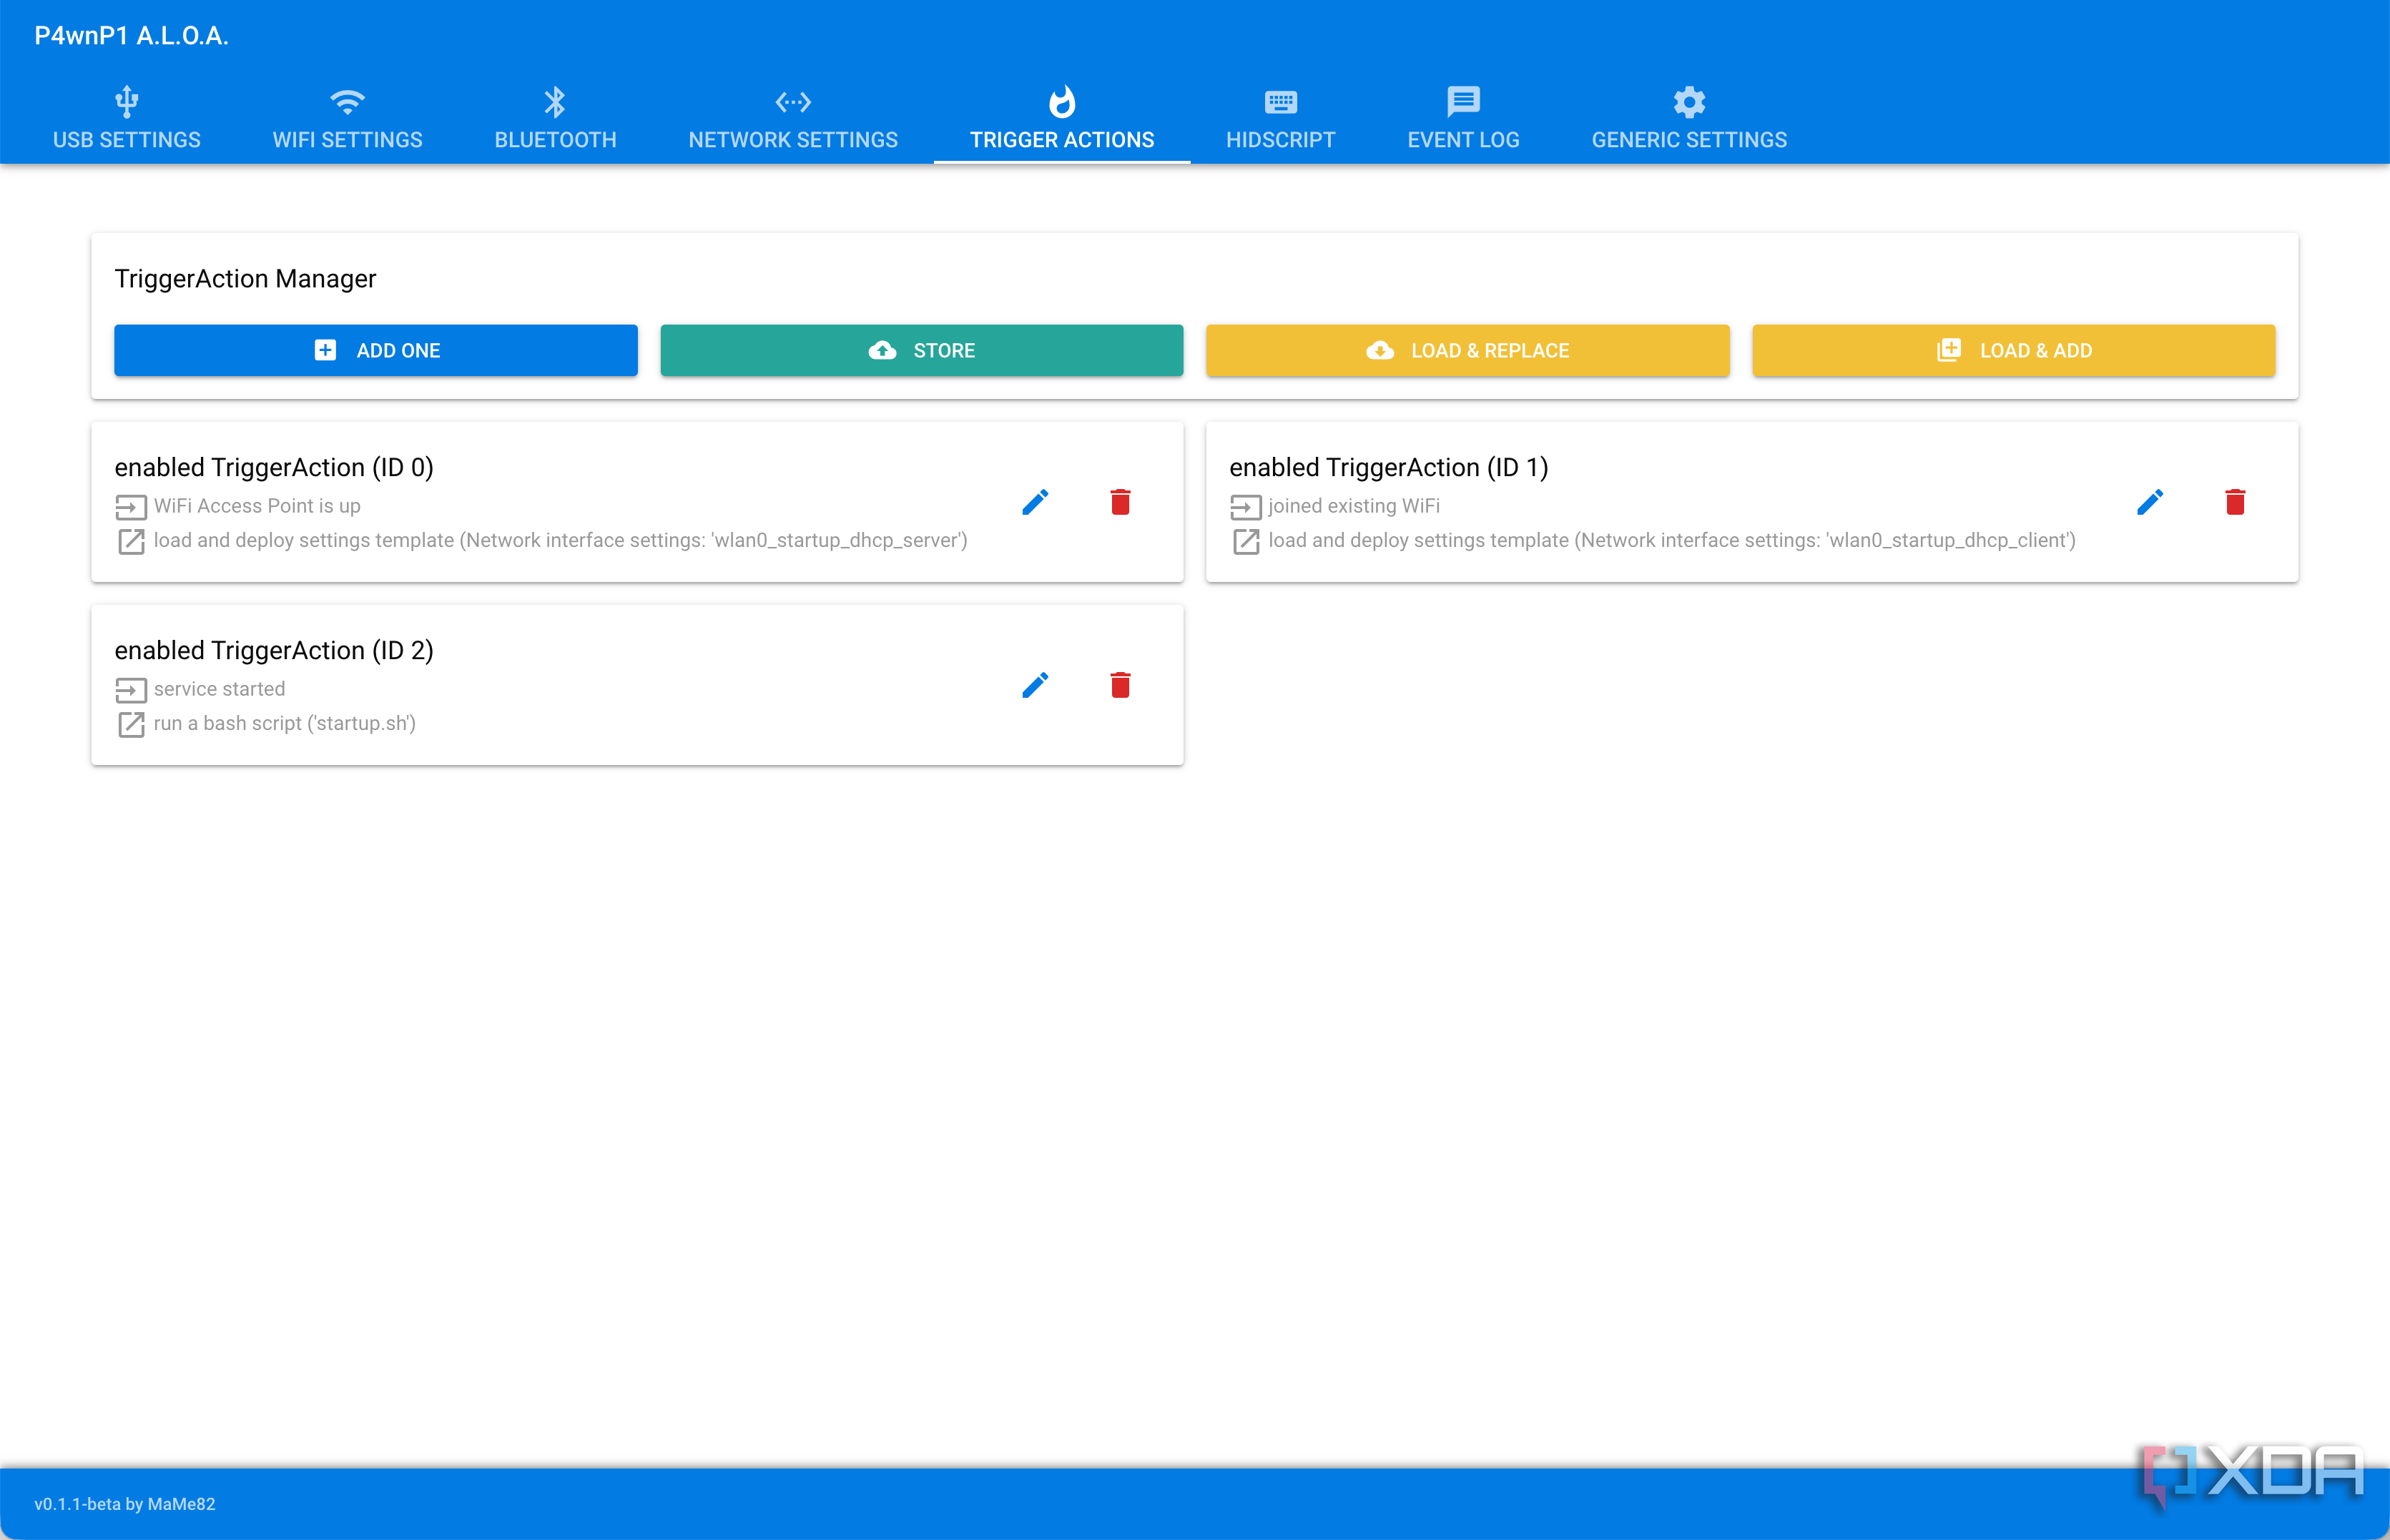Edit TriggerAction ID 0 with pencil icon
Image resolution: width=2390 pixels, height=1540 pixels.
[1035, 502]
